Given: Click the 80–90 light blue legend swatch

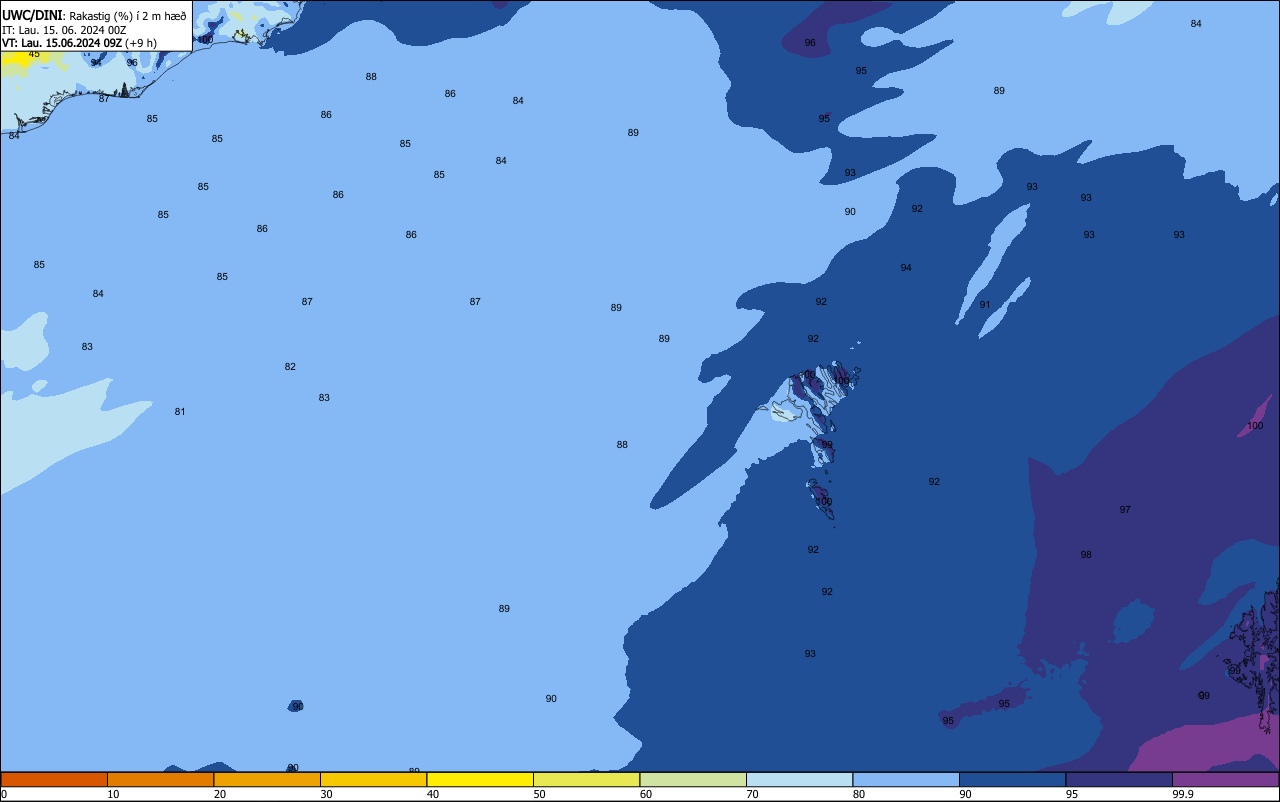Looking at the screenshot, I should pos(906,779).
